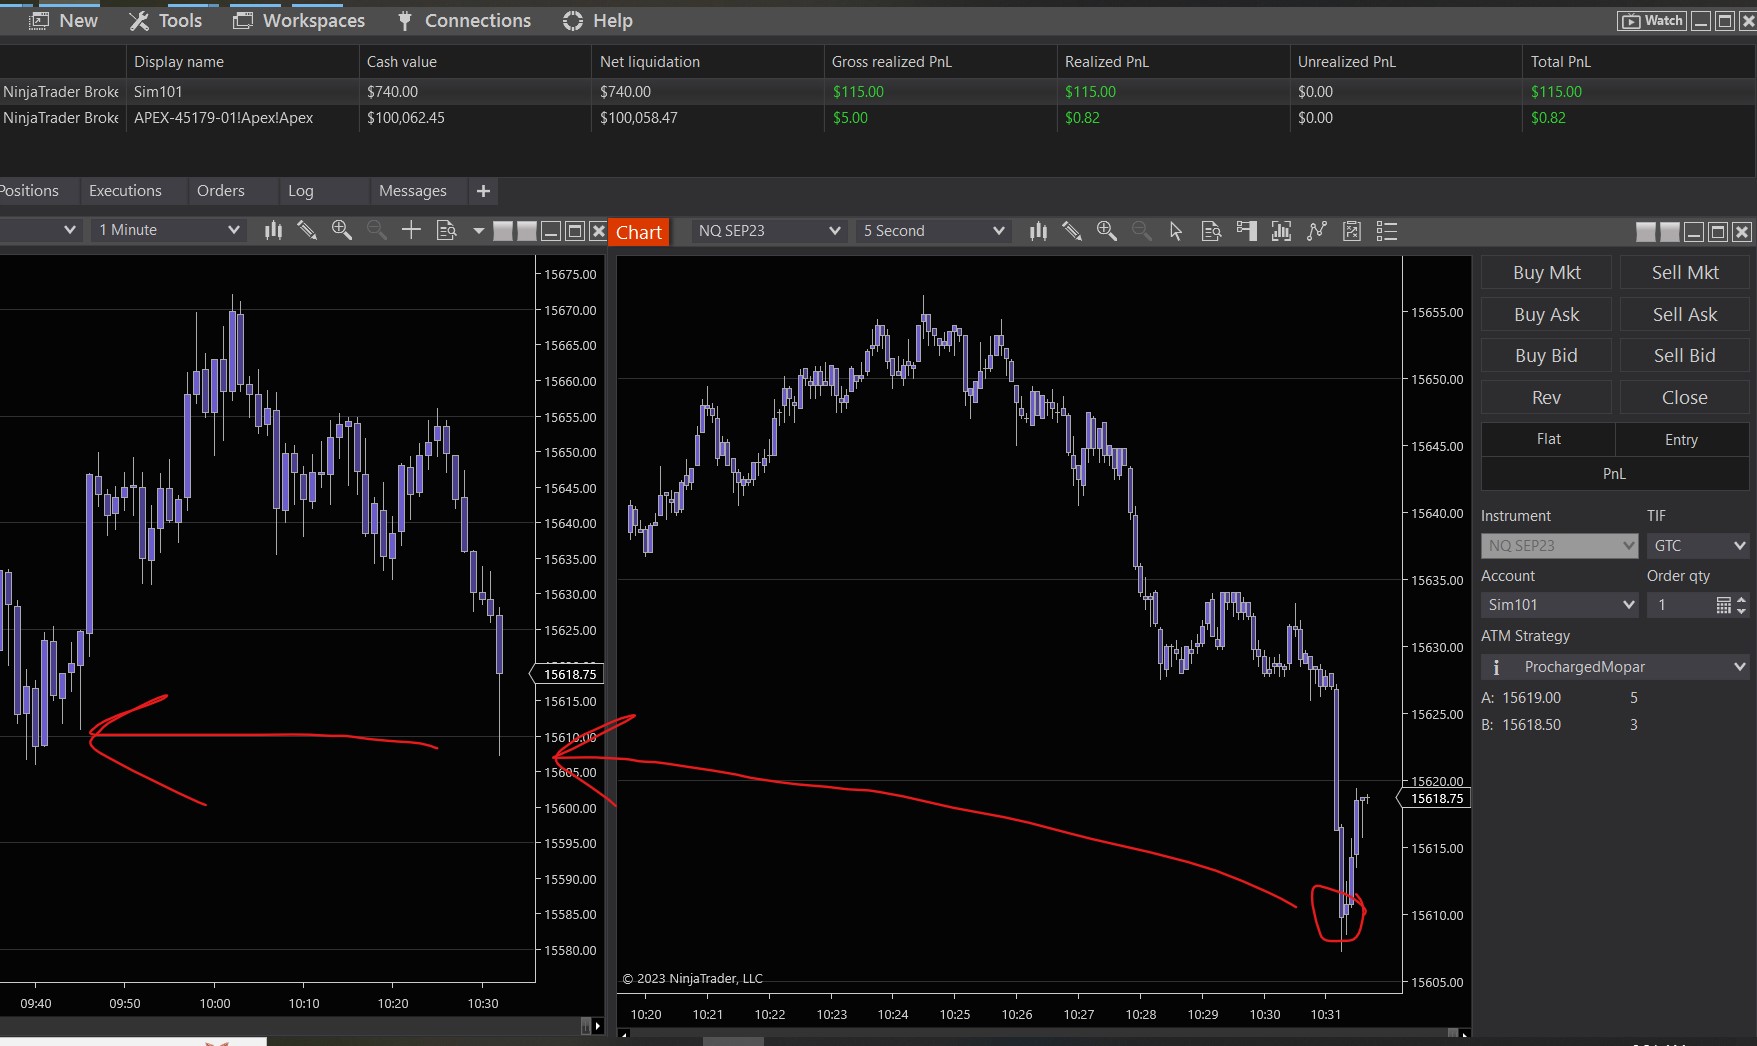This screenshot has width=1757, height=1046.
Task: Show the Data Box in 5 Second chart
Action: [1211, 231]
